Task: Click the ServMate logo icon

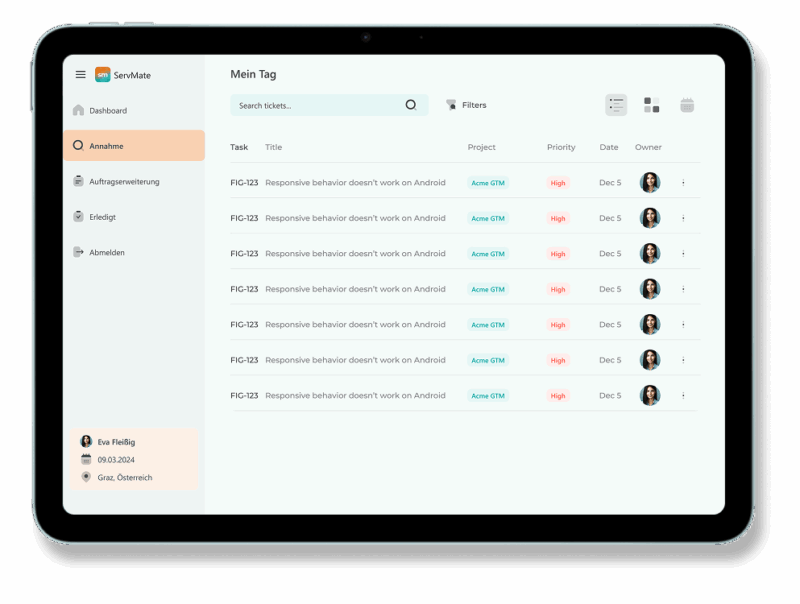Action: coord(102,75)
